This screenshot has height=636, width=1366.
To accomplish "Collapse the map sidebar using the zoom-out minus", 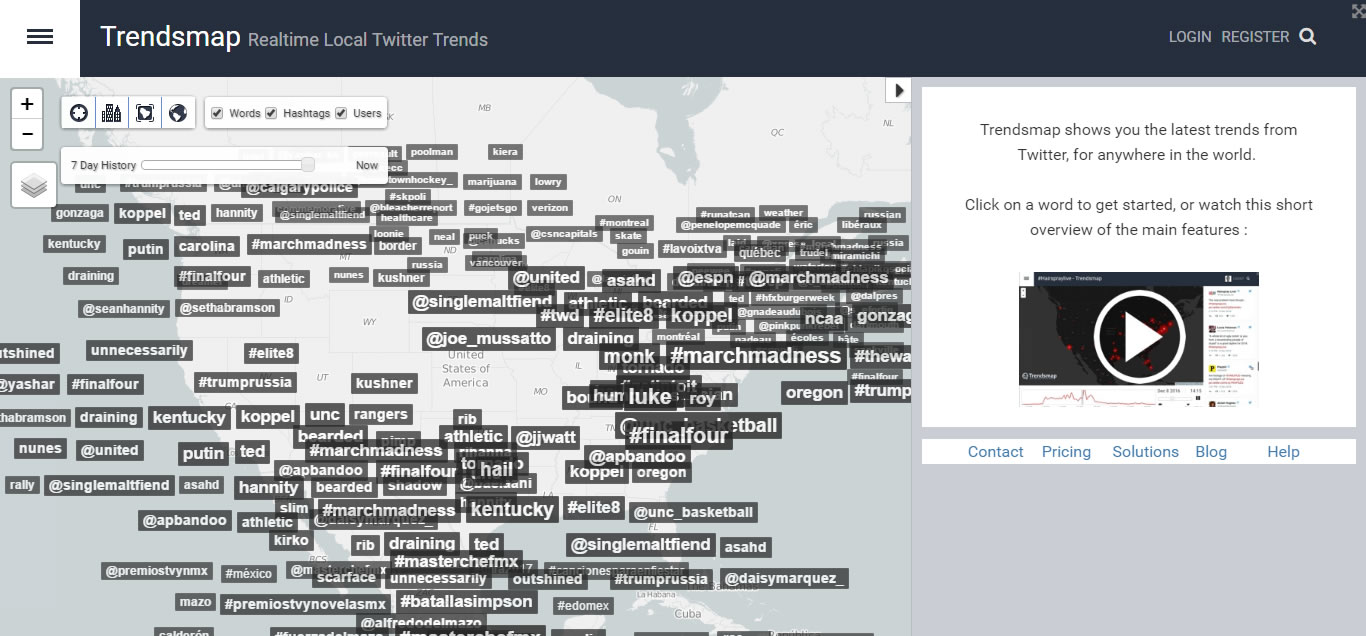I will pos(26,134).
